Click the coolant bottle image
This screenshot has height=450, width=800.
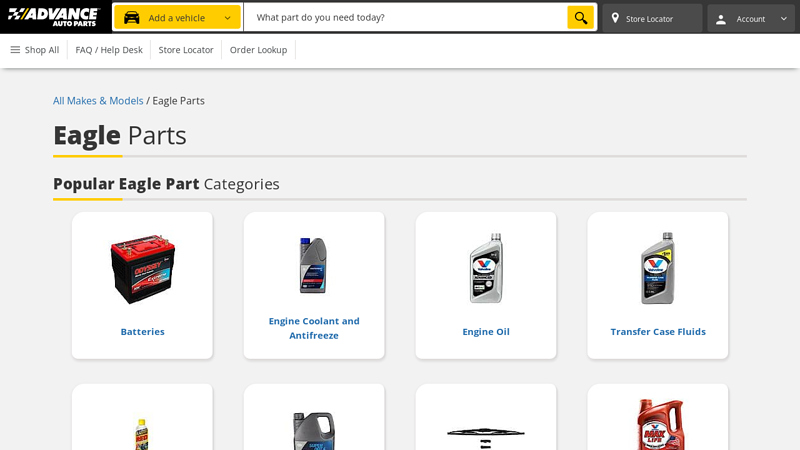(313, 265)
